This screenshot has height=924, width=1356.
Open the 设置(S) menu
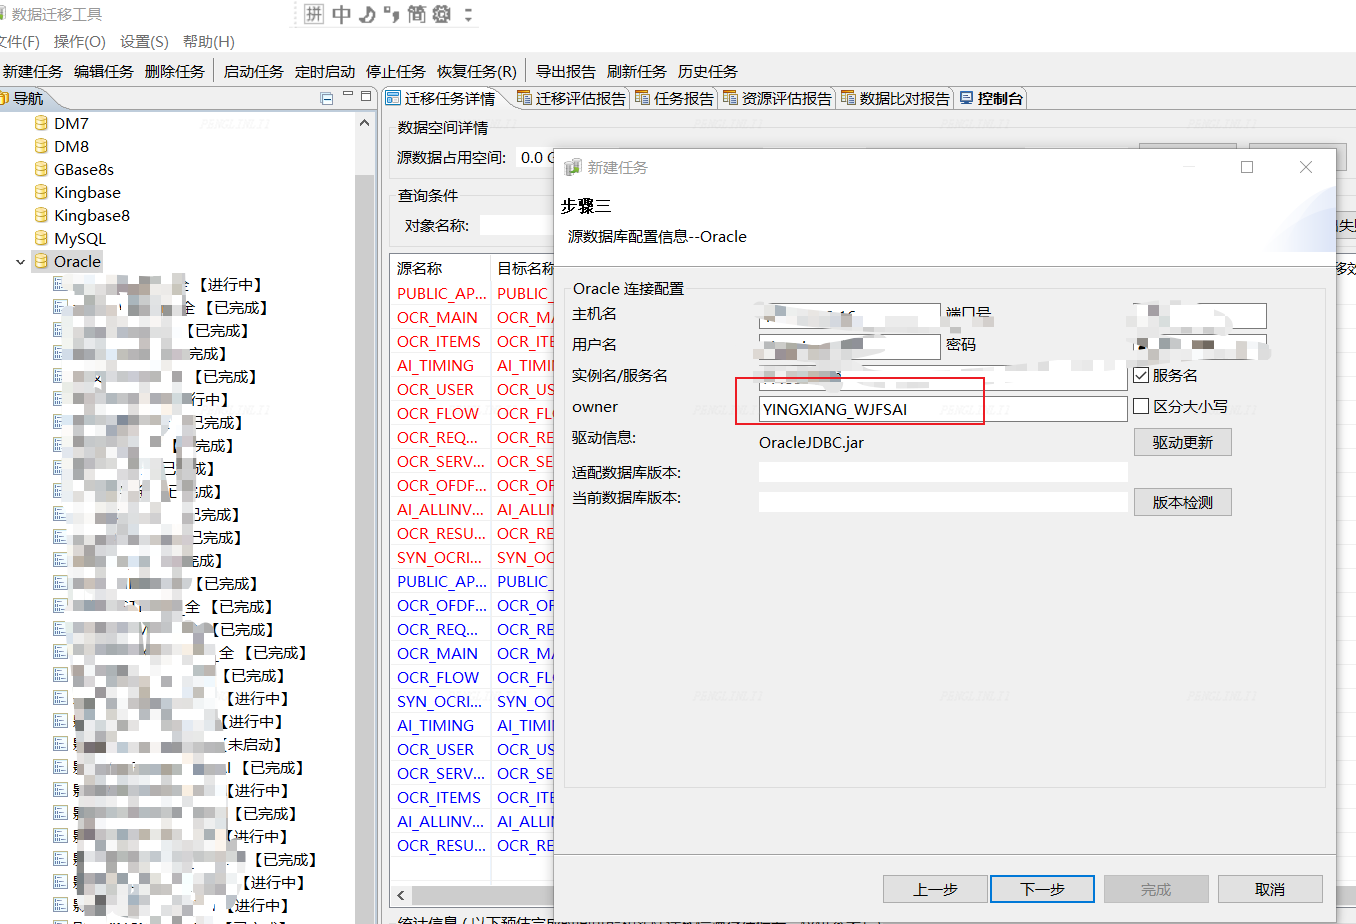click(x=144, y=41)
